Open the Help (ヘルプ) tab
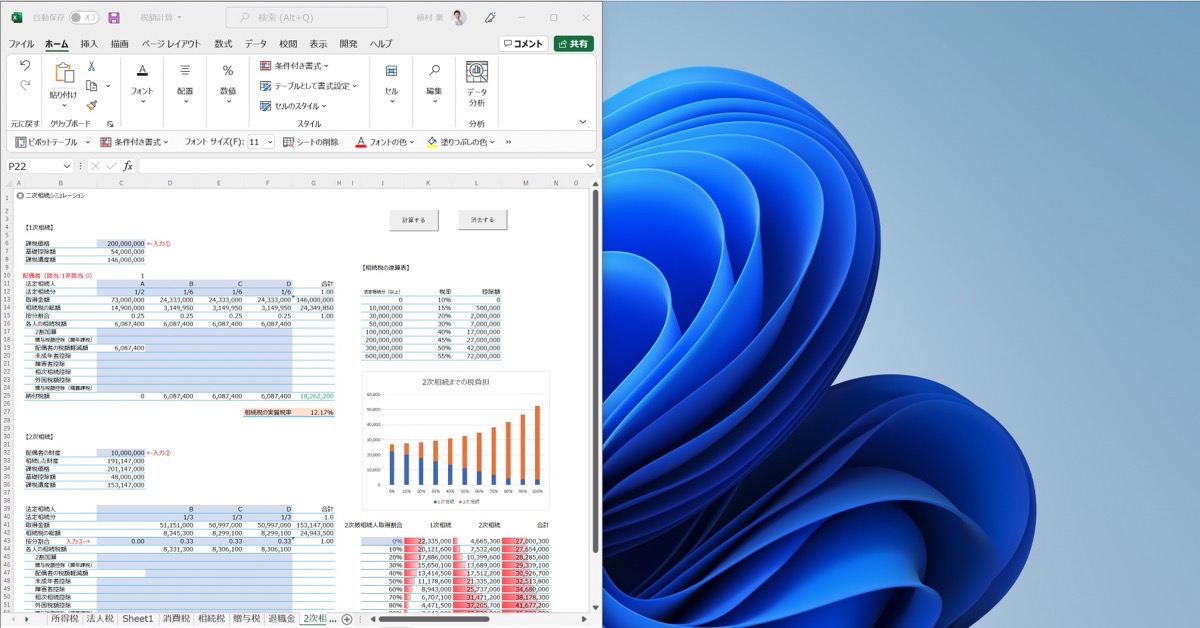 [x=381, y=44]
